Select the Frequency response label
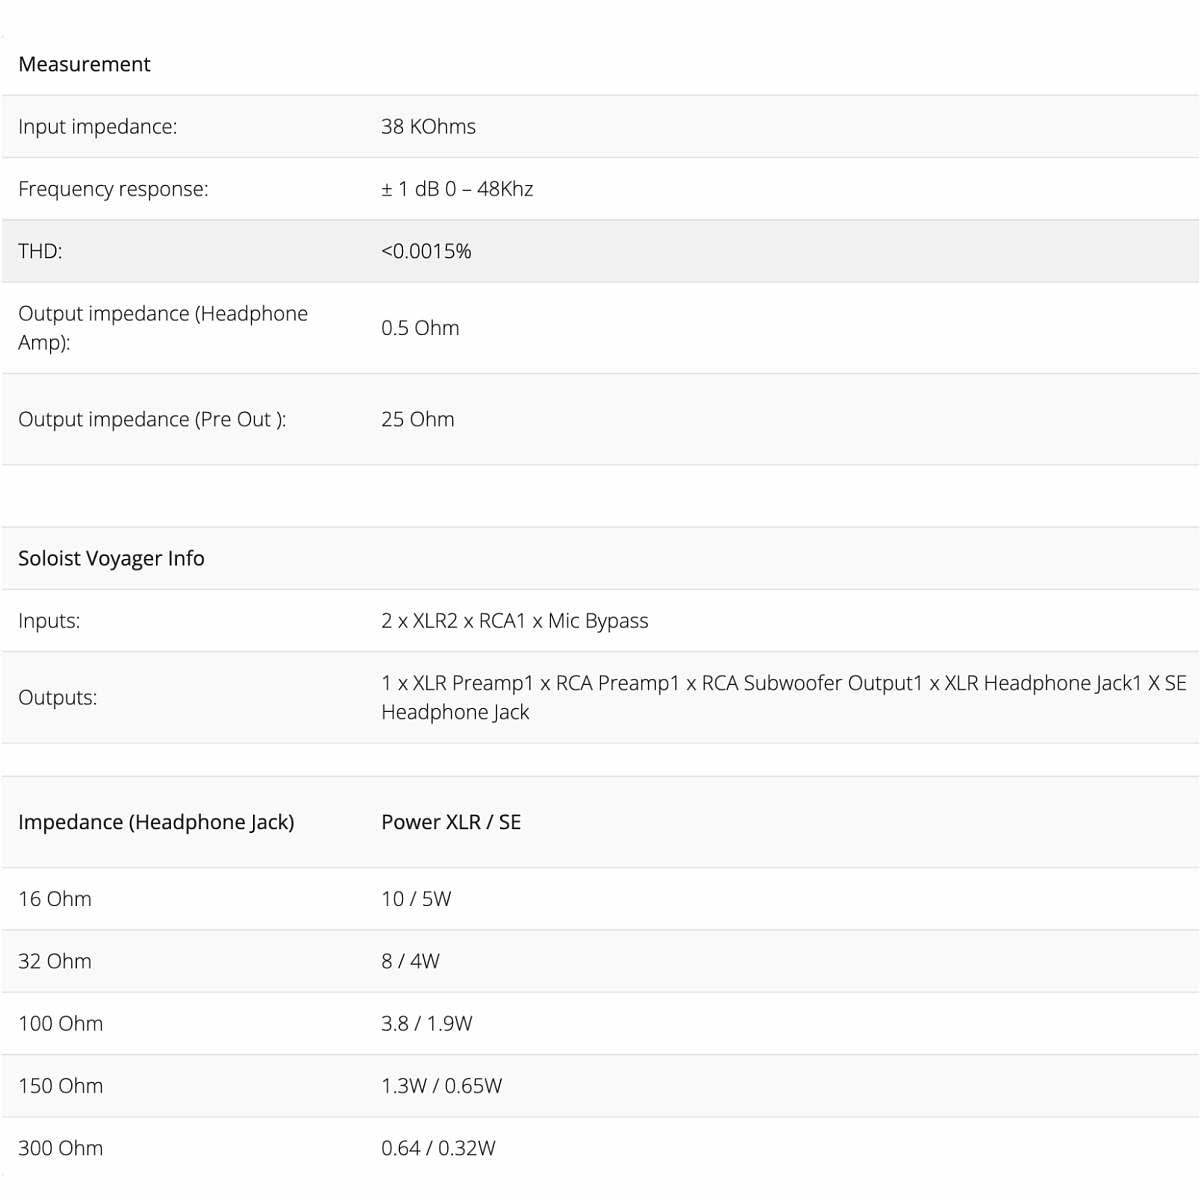This screenshot has width=1200, height=1200. click(113, 189)
